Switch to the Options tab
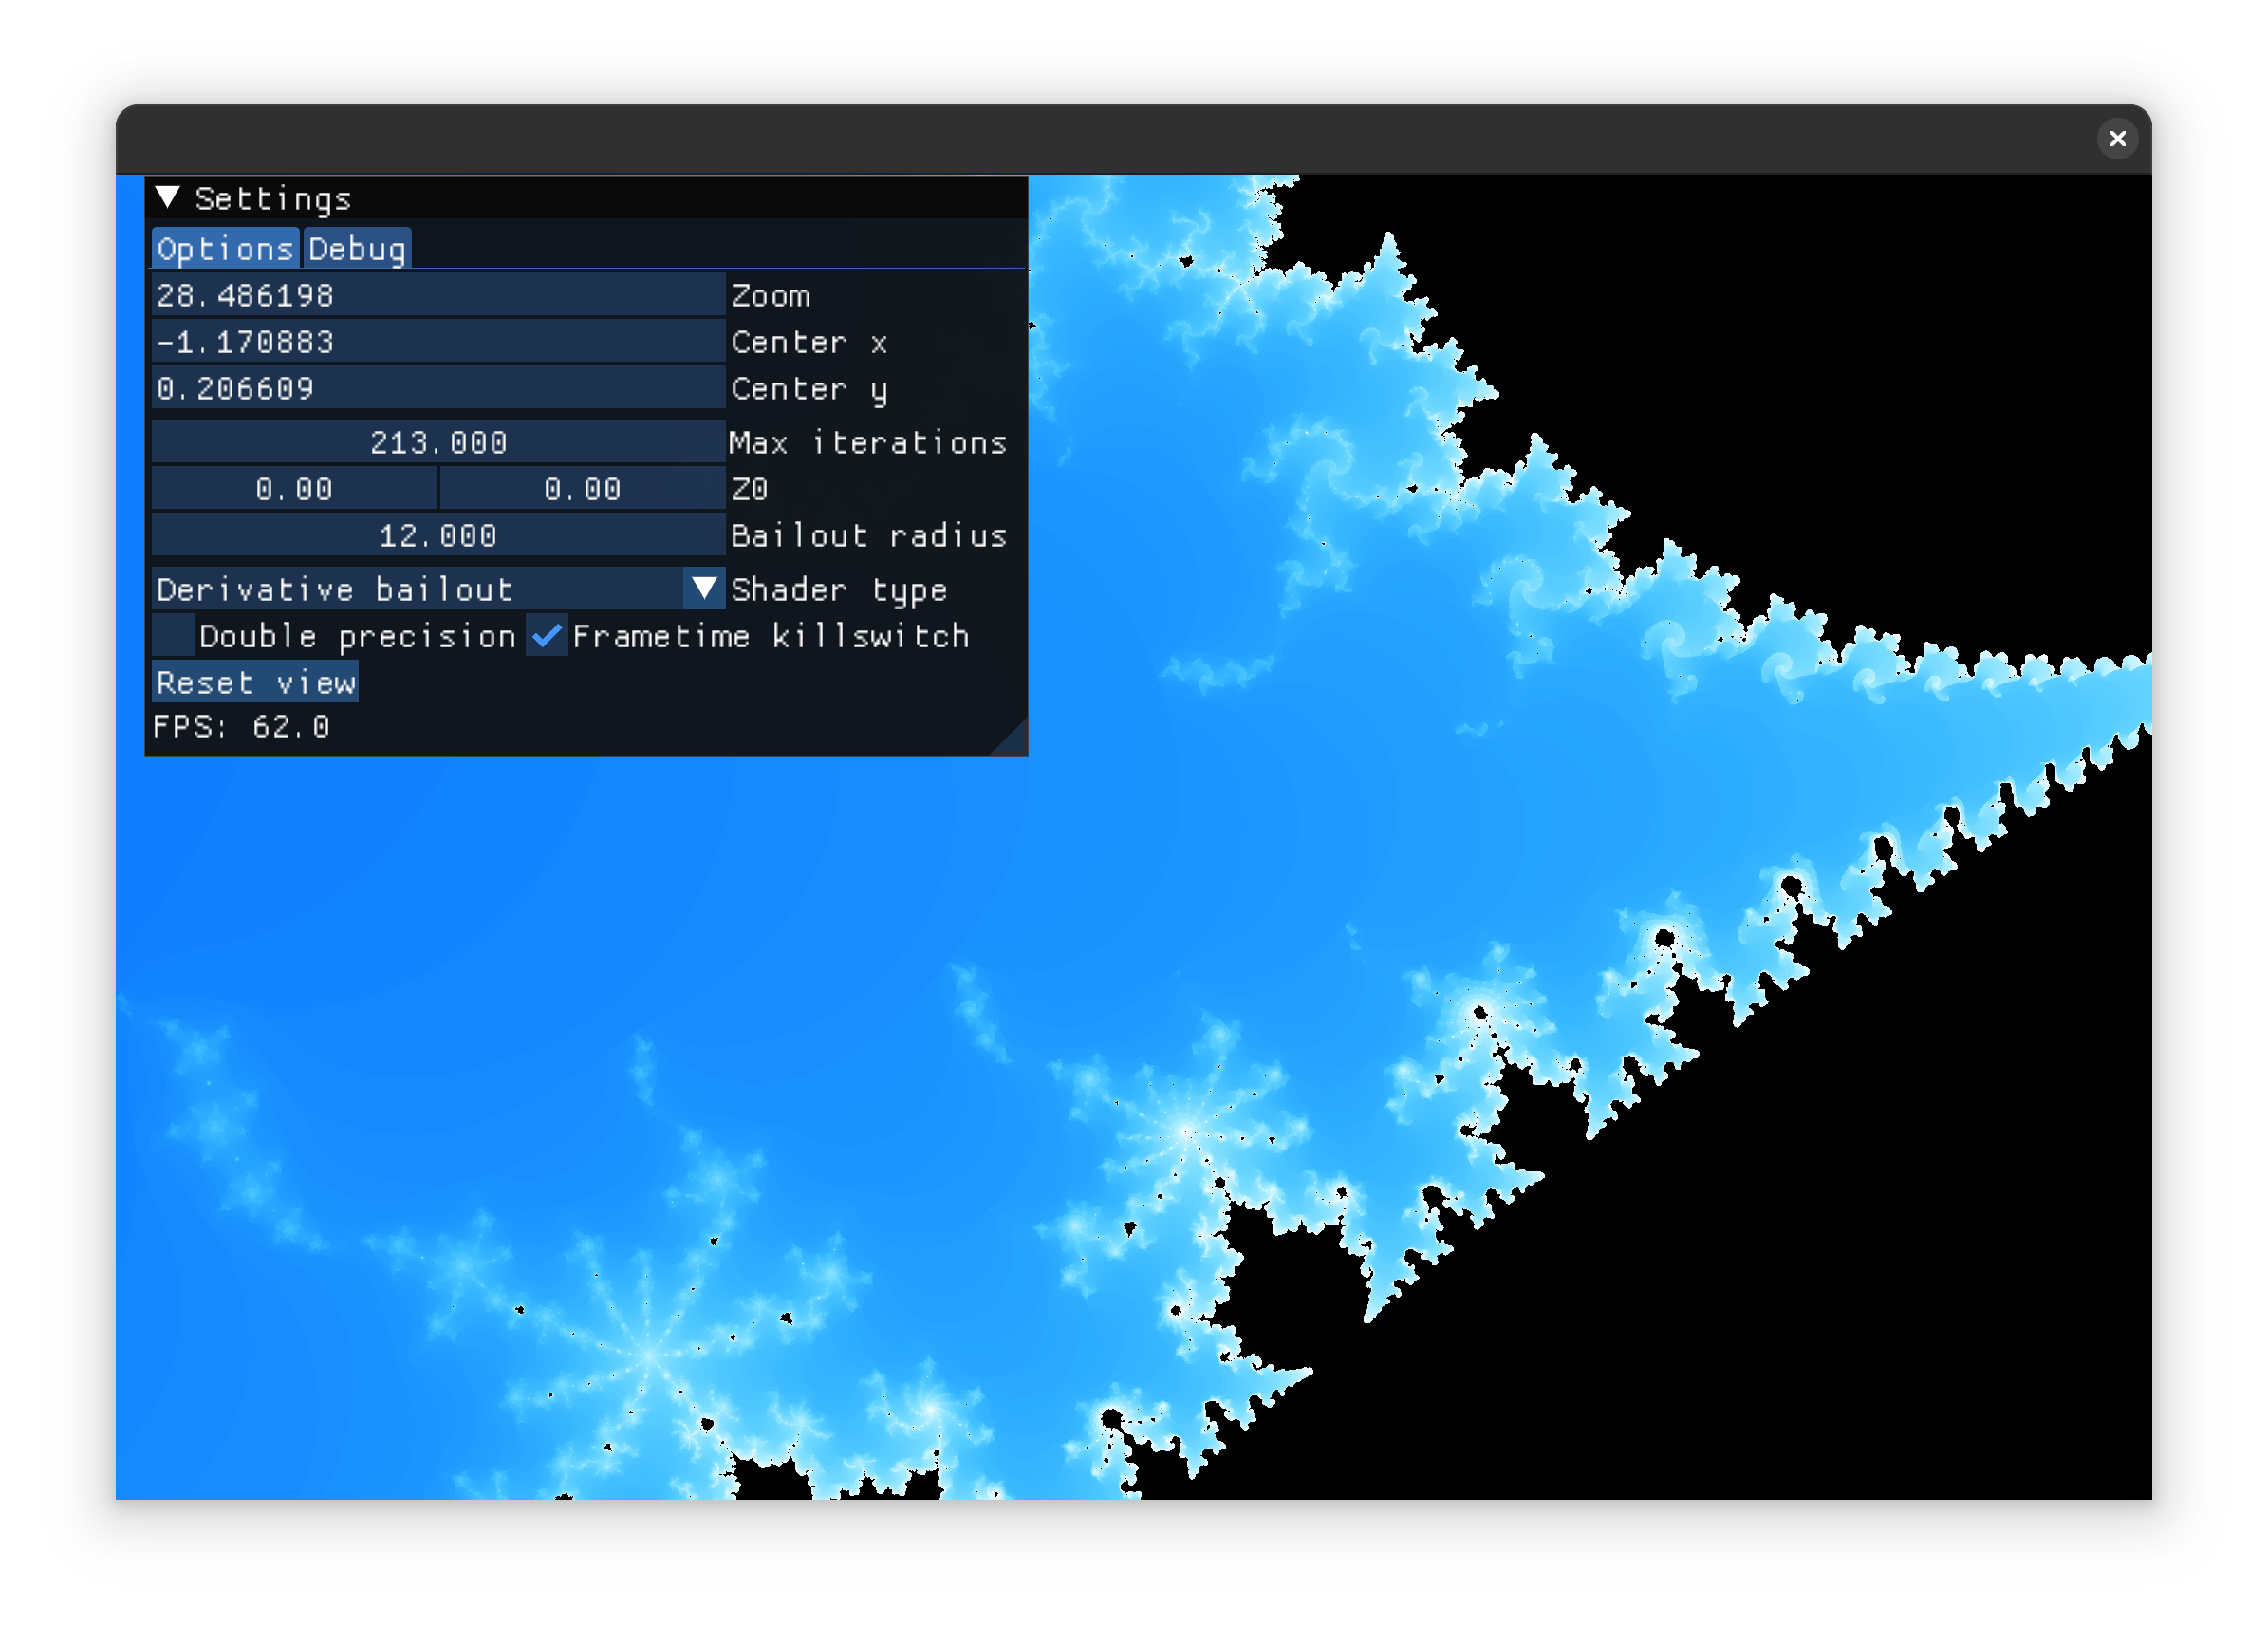The image size is (2268, 1627). click(x=225, y=249)
